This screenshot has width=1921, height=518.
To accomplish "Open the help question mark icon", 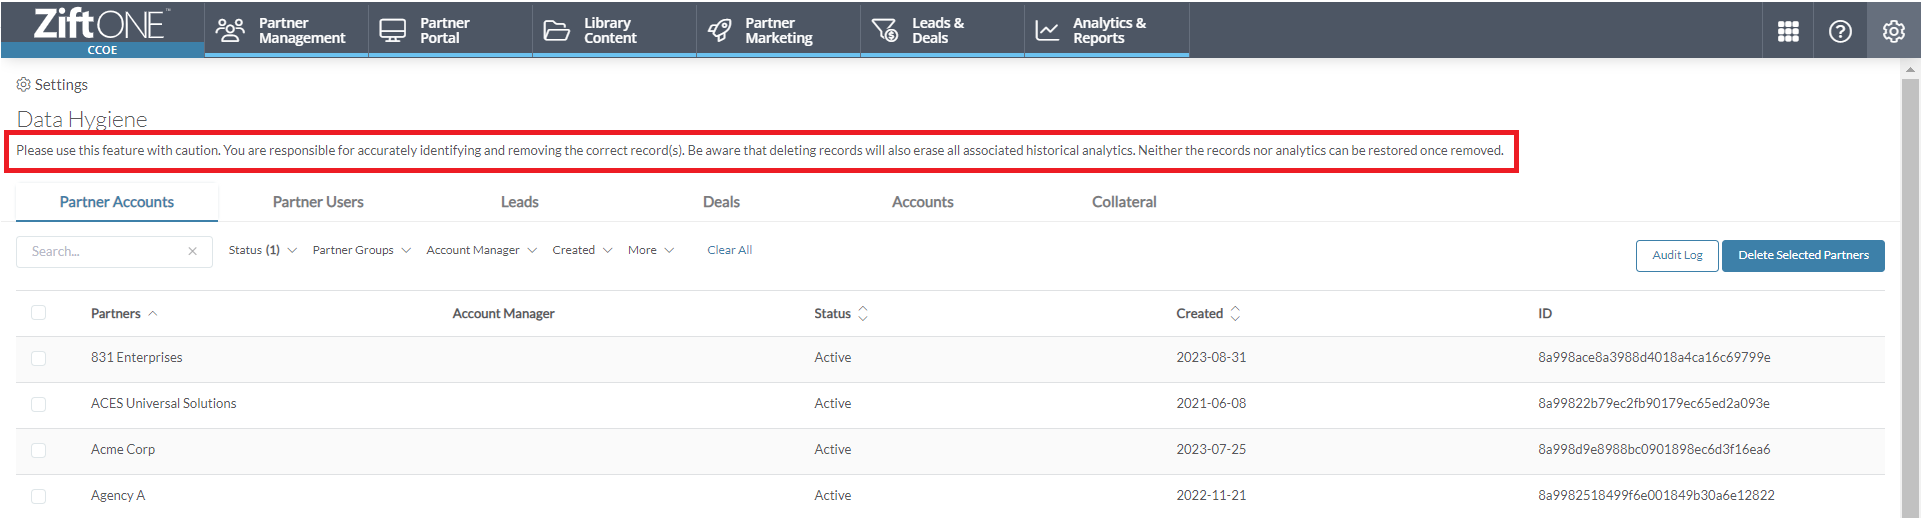I will pyautogui.click(x=1840, y=31).
